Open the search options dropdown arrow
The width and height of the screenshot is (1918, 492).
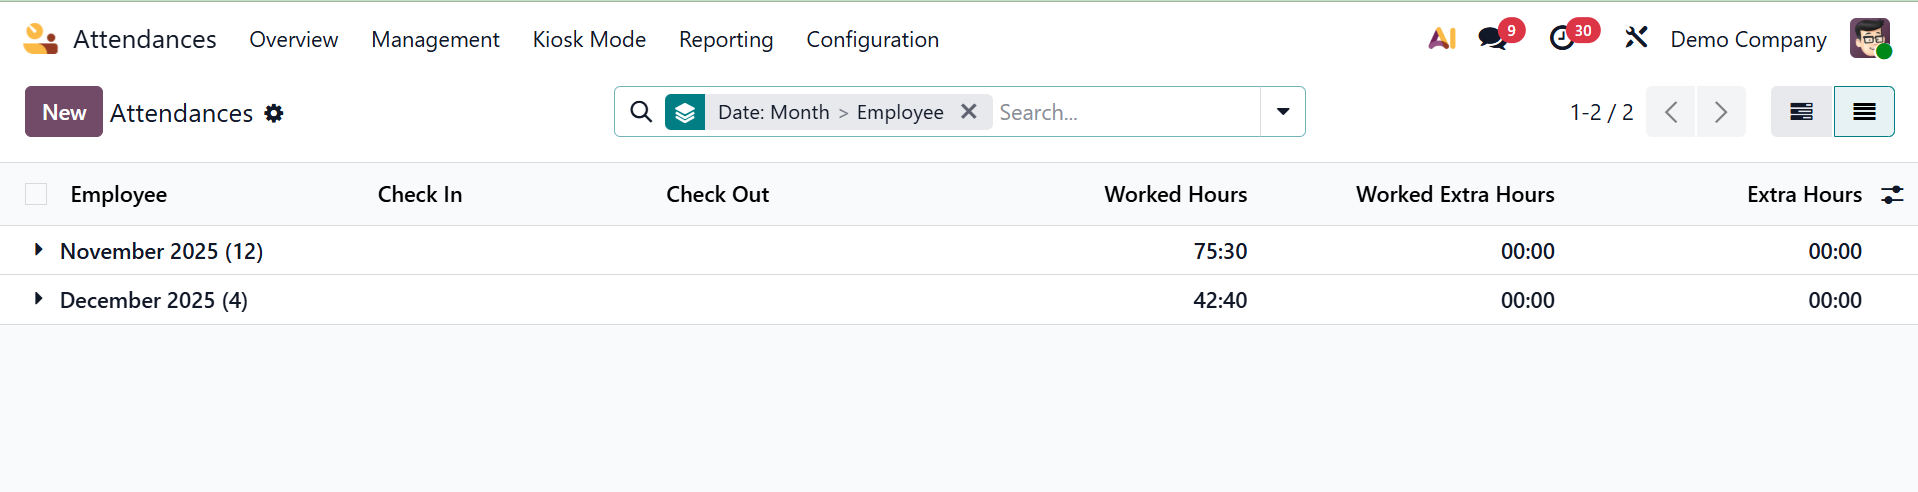pos(1283,112)
